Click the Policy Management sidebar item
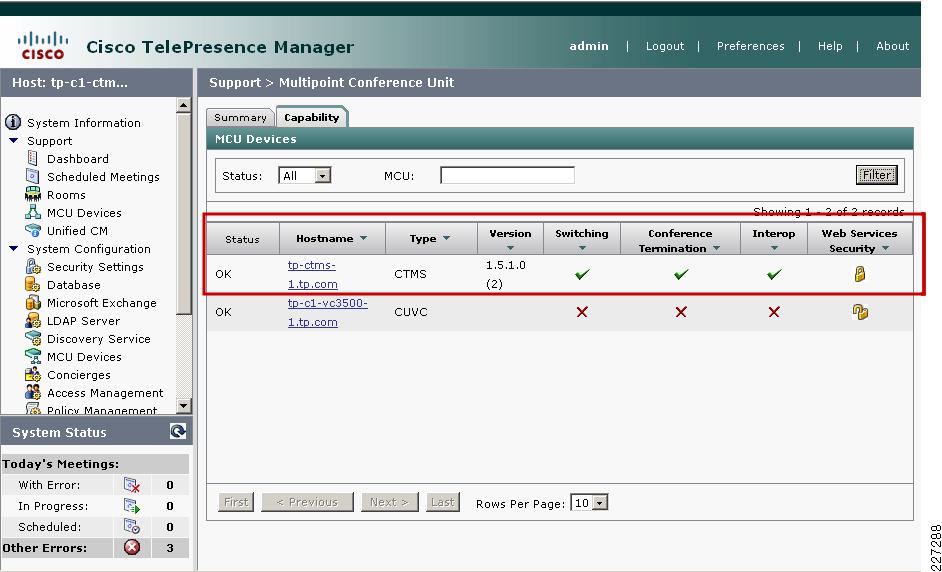Screen dimensions: 942x572 click(x=102, y=410)
